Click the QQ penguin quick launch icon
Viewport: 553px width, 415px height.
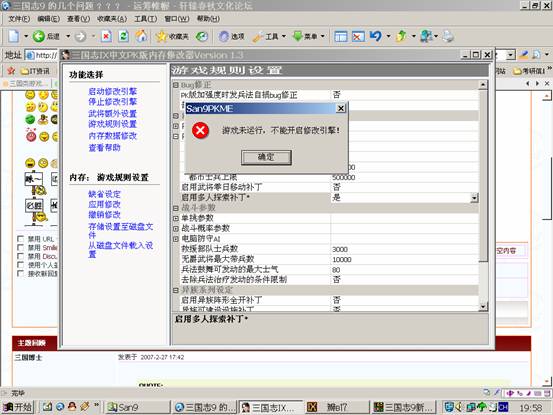coord(72,407)
